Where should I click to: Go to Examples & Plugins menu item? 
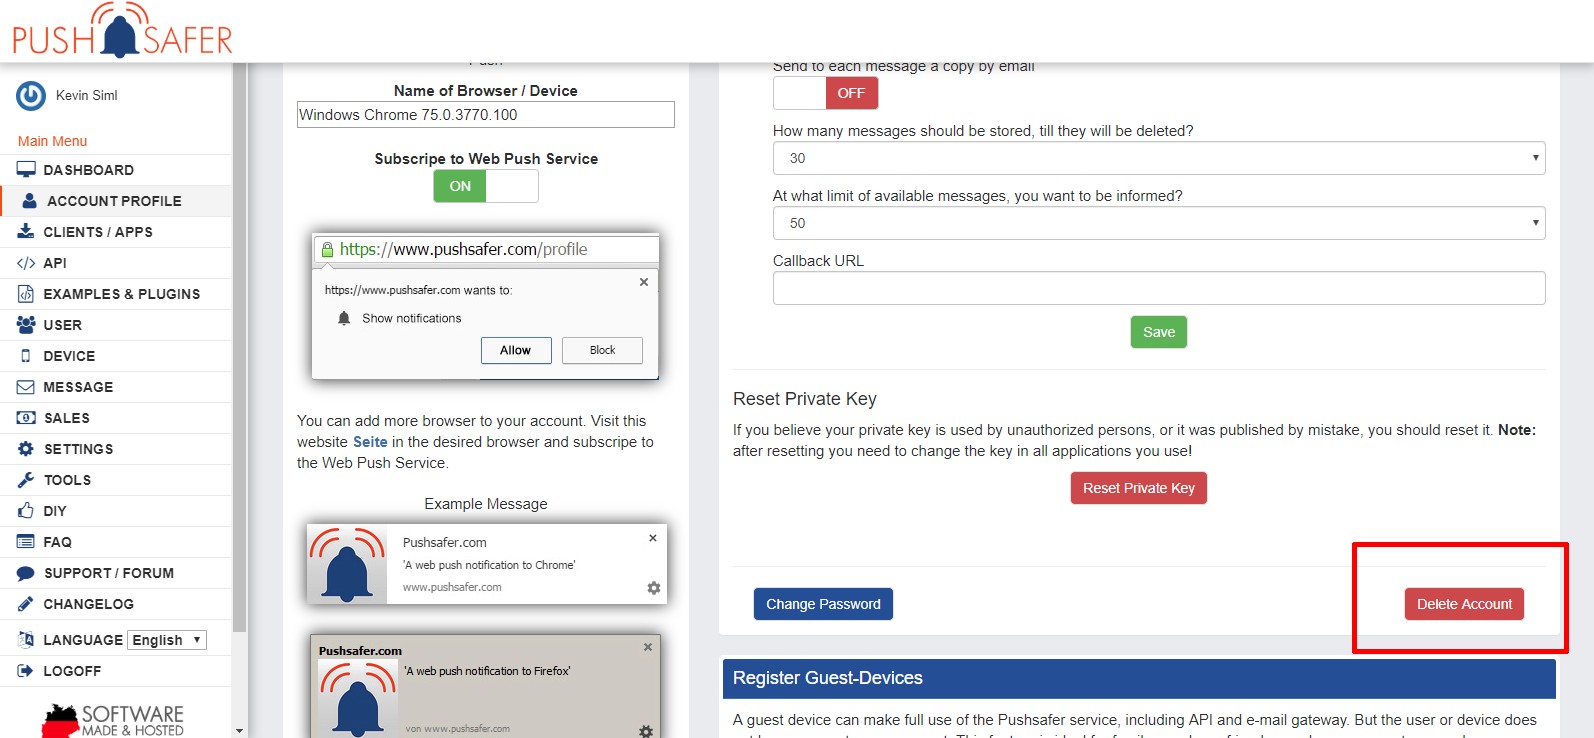pyautogui.click(x=116, y=294)
